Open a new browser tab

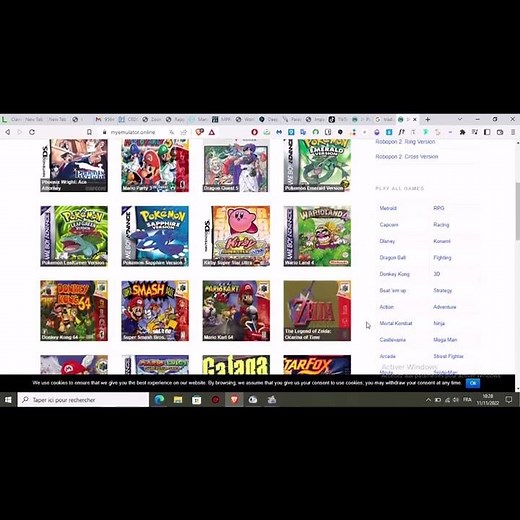point(428,119)
